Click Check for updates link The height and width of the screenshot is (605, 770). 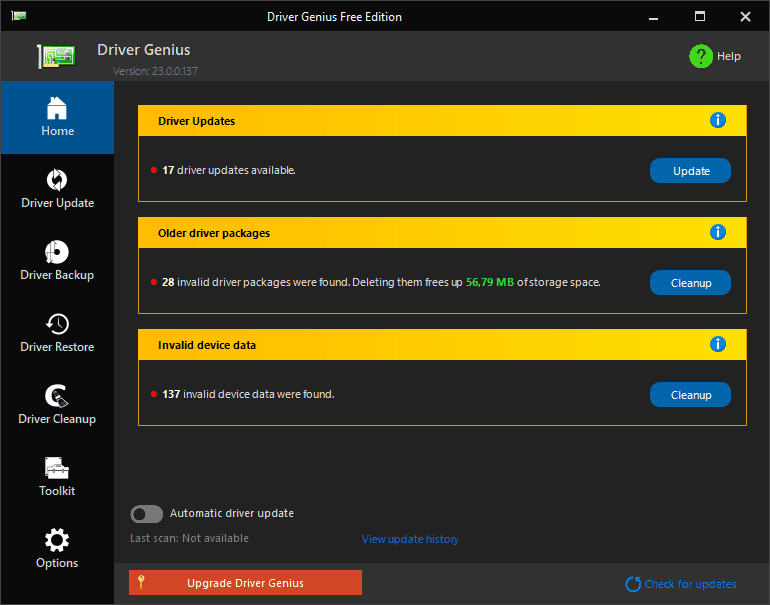690,584
